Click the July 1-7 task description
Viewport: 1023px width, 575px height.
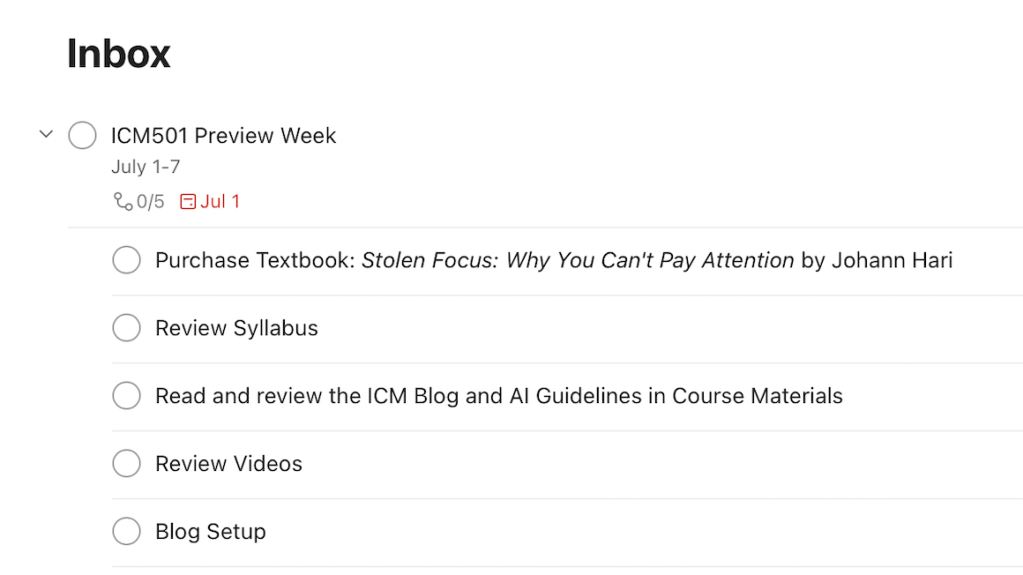coord(145,167)
